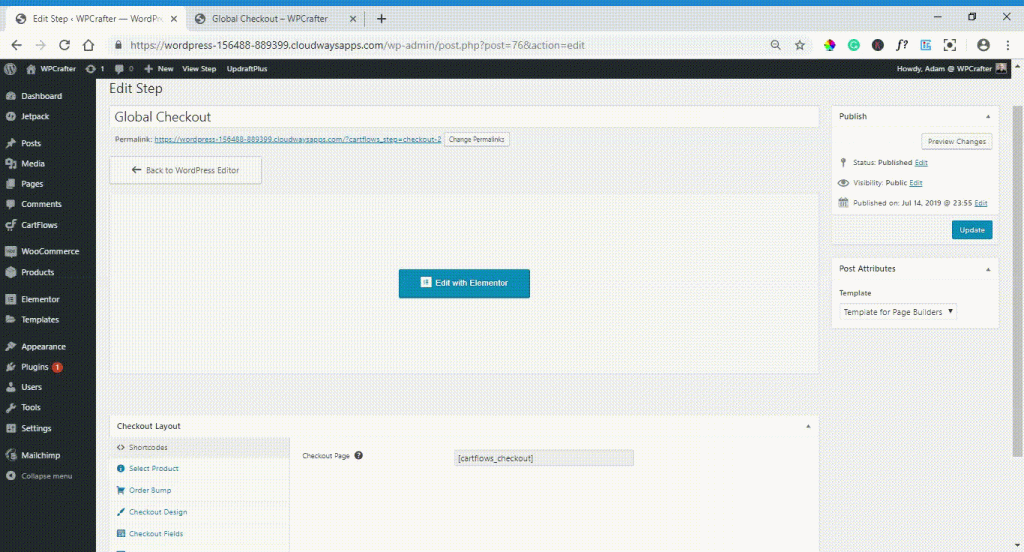The image size is (1024, 552).
Task: Reload the current page
Action: (x=64, y=45)
